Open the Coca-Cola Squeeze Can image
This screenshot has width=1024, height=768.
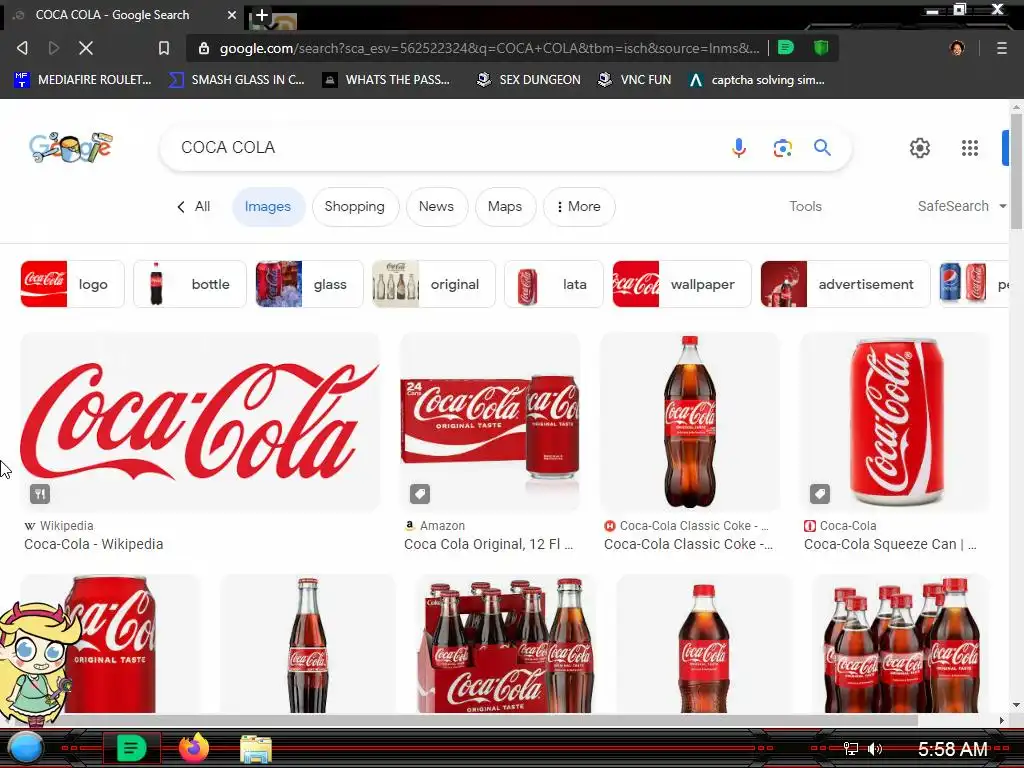pos(895,422)
